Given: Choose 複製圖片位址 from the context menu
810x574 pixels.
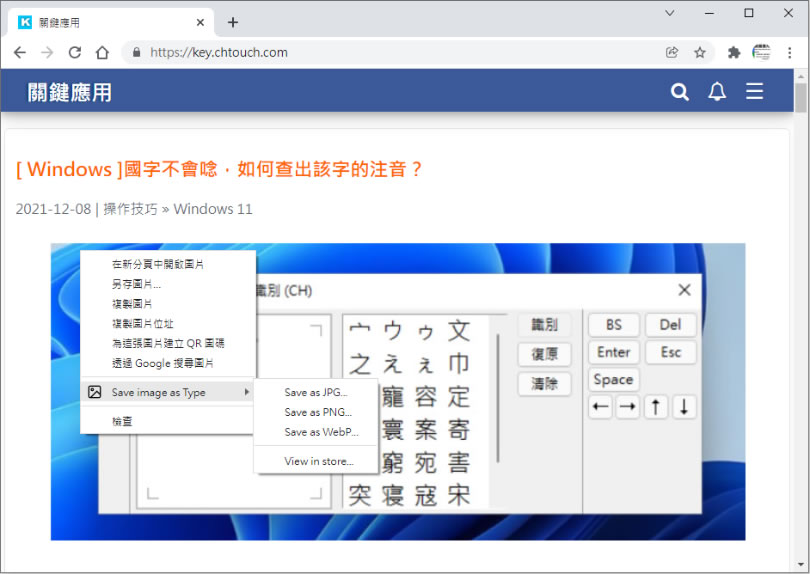Looking at the screenshot, I should click(168, 323).
